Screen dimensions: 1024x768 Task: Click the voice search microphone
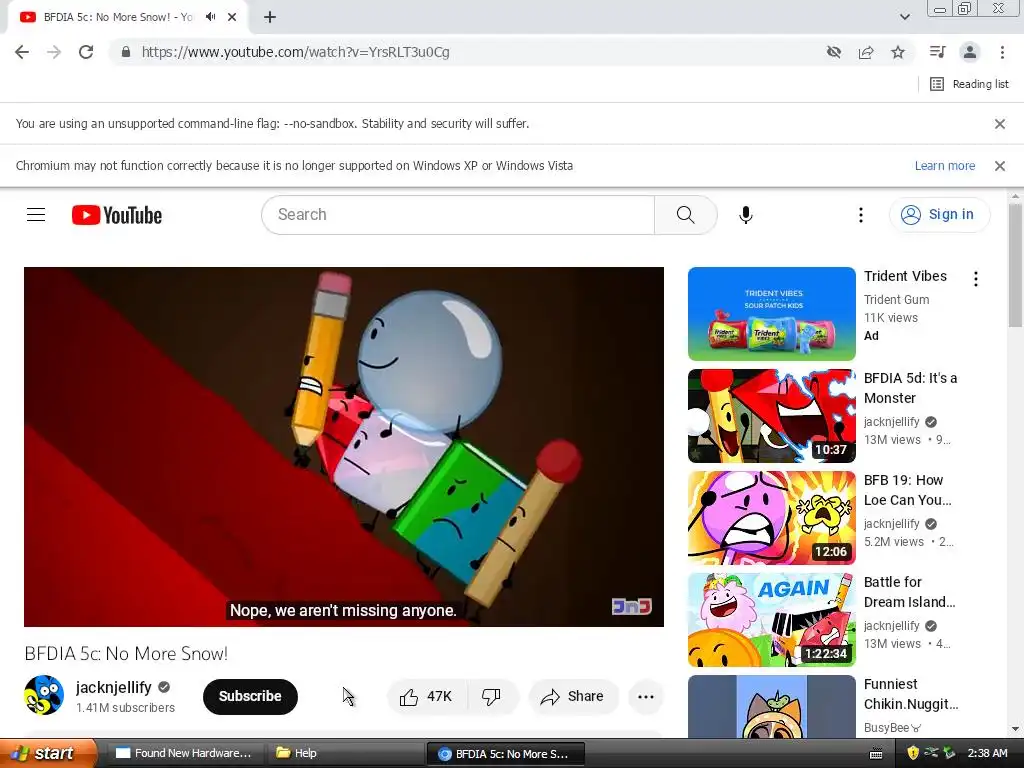click(745, 215)
